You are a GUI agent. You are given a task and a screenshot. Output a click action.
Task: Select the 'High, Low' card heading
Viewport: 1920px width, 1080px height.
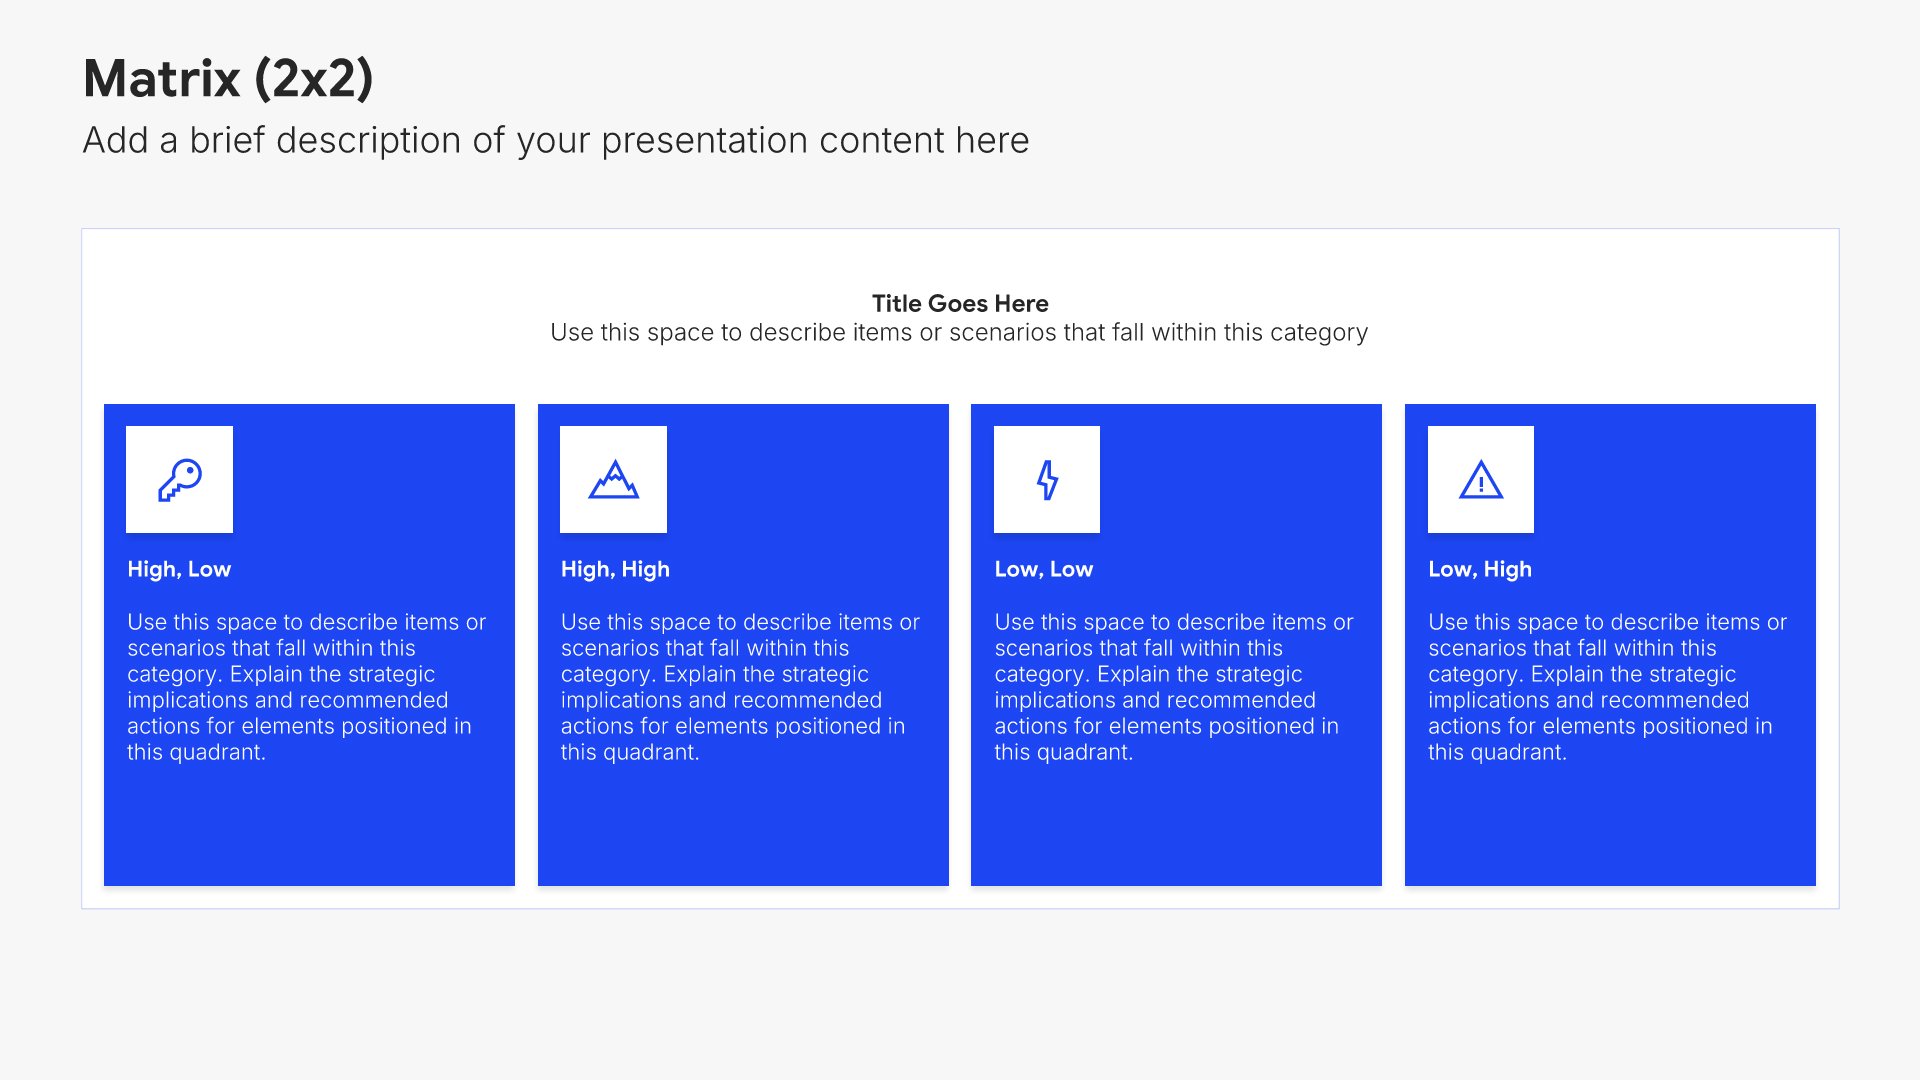pyautogui.click(x=179, y=569)
